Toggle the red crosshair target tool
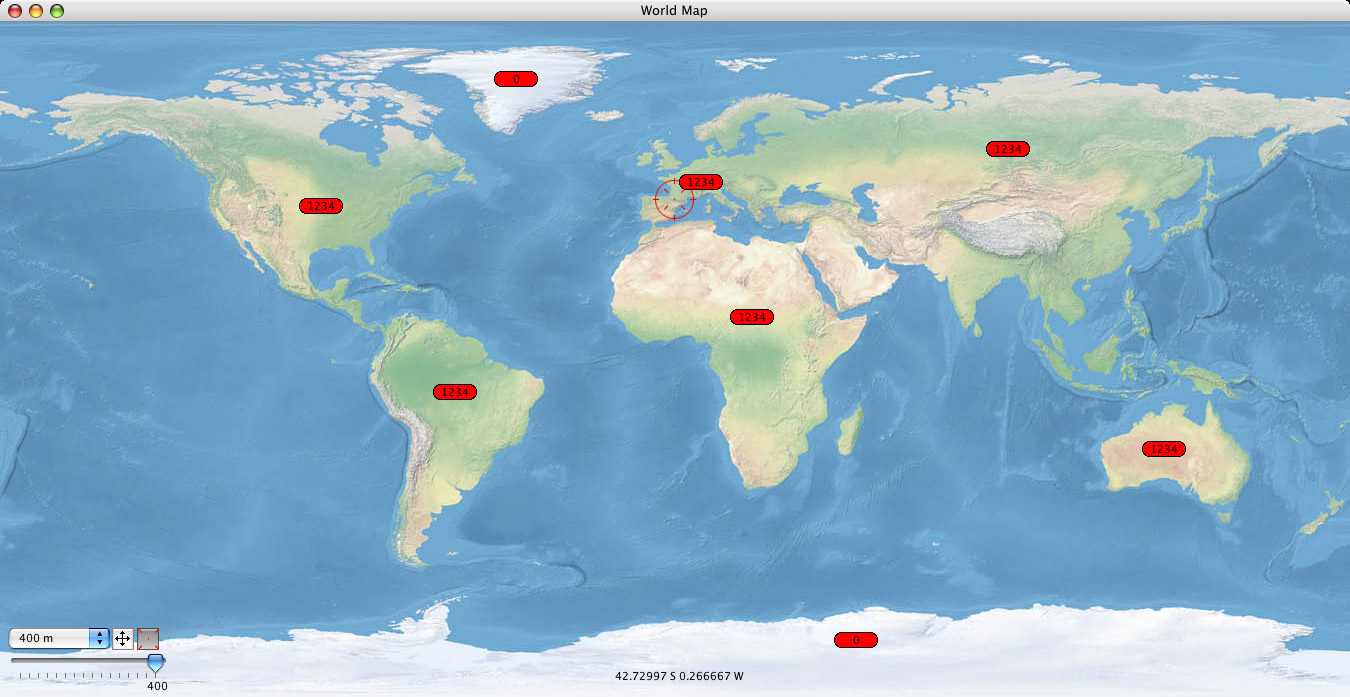This screenshot has width=1350, height=697. pos(148,638)
